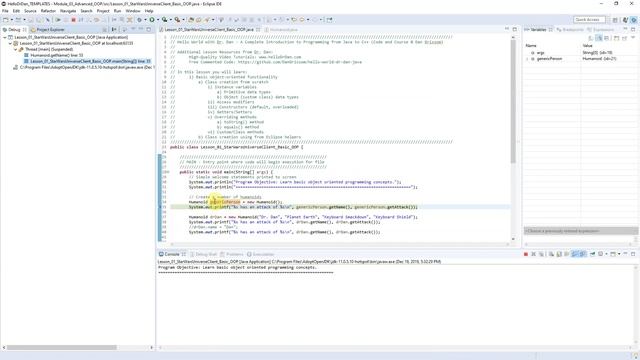This screenshot has width=640, height=360.
Task: Select the args variable row
Action: (581, 53)
